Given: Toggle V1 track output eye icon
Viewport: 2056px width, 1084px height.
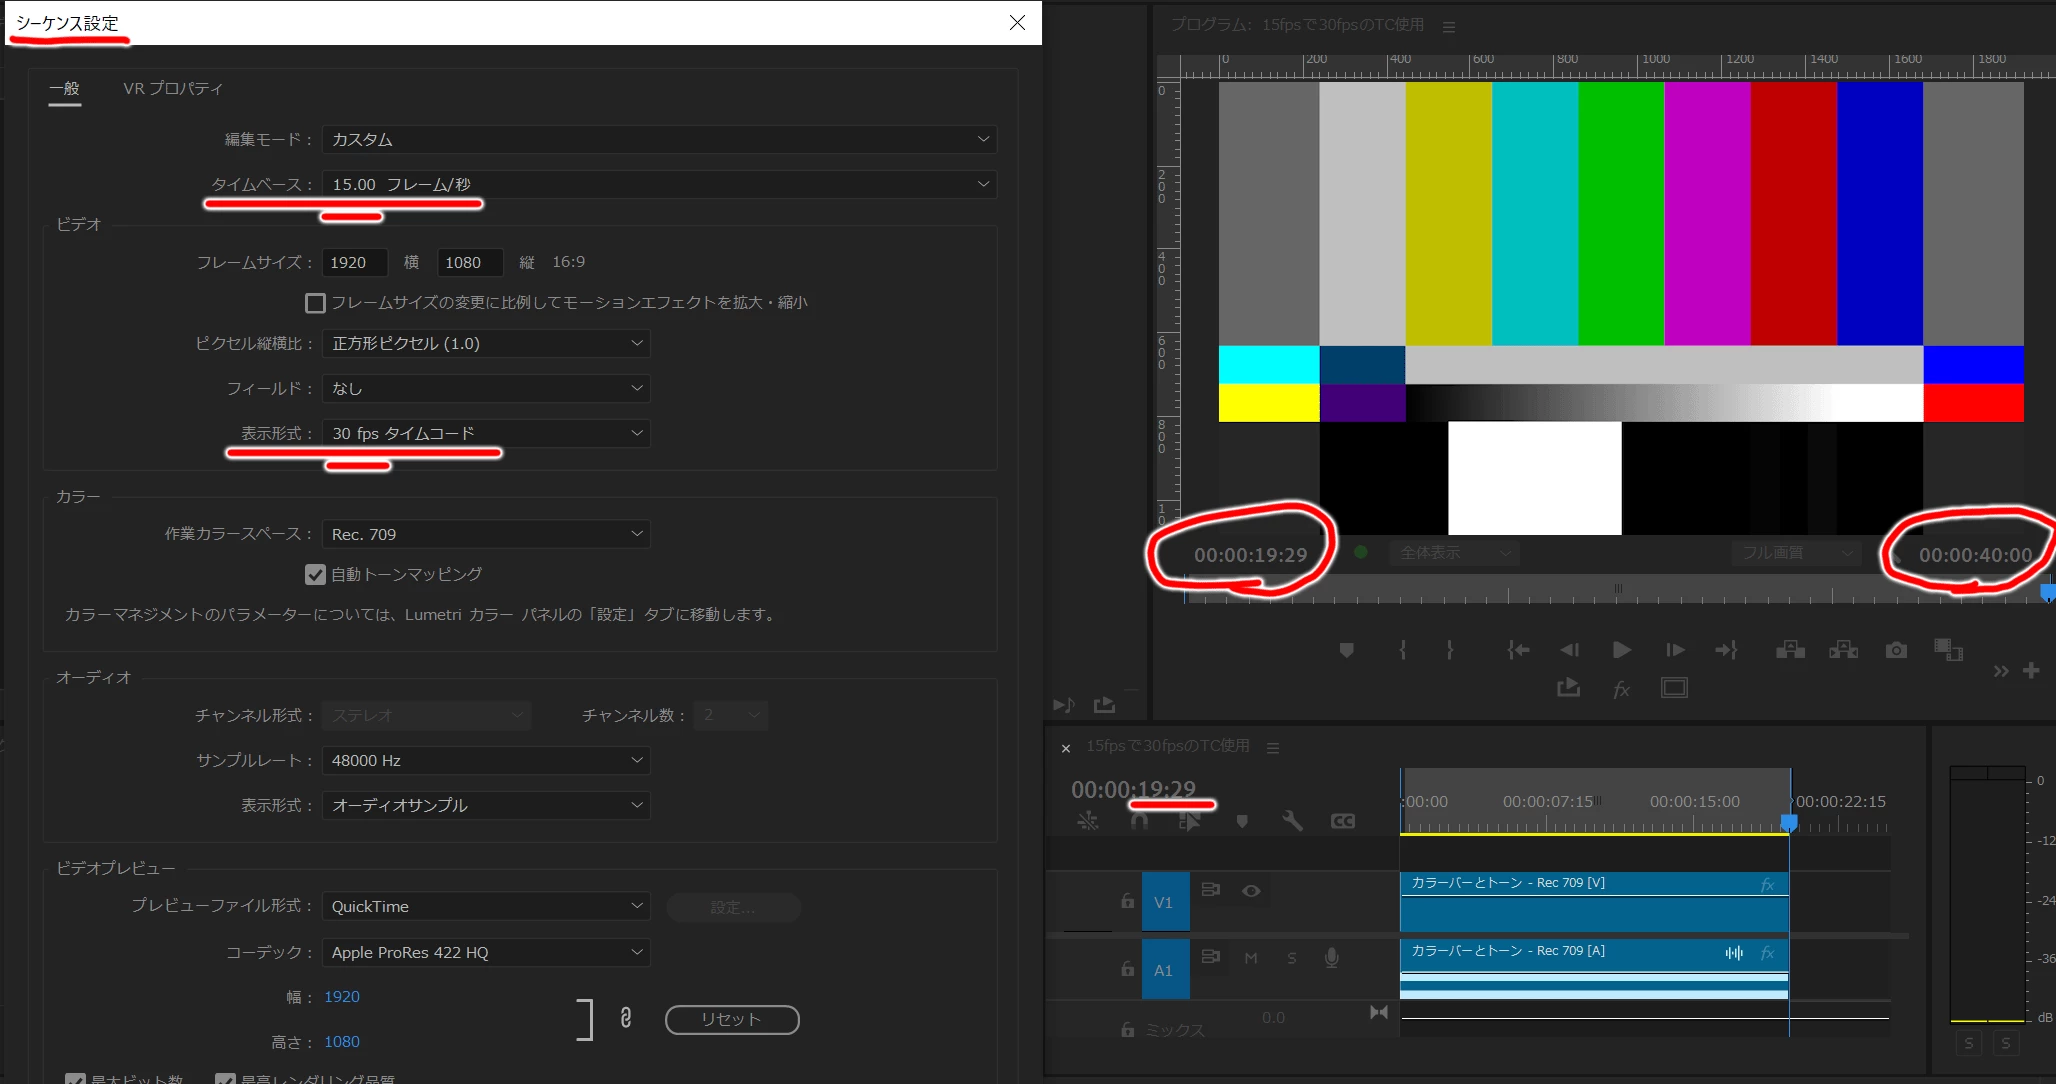Looking at the screenshot, I should tap(1250, 890).
